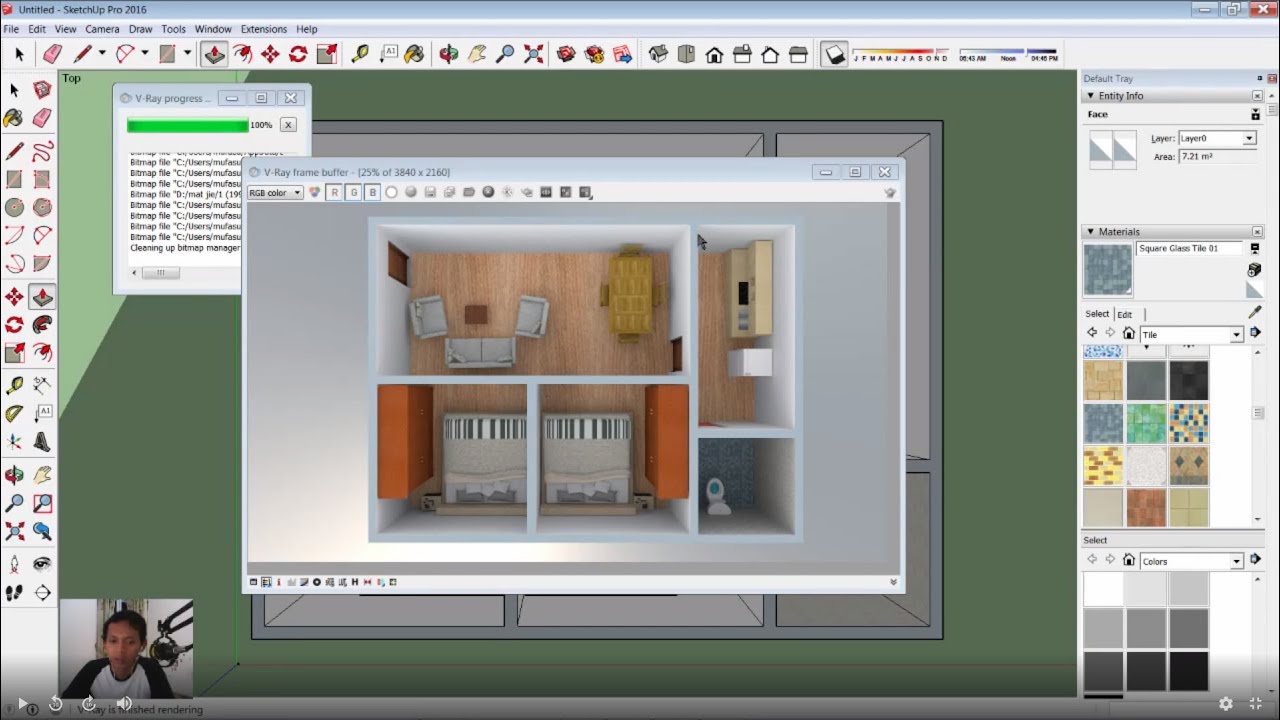Activate the Walk footprints tool
This screenshot has height=720, width=1280.
14,593
